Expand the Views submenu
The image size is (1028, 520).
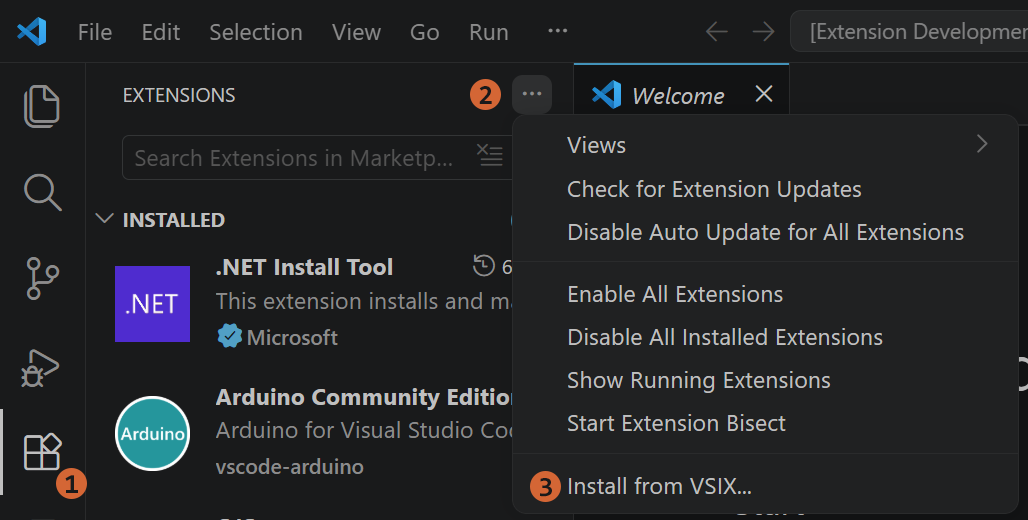coord(765,145)
